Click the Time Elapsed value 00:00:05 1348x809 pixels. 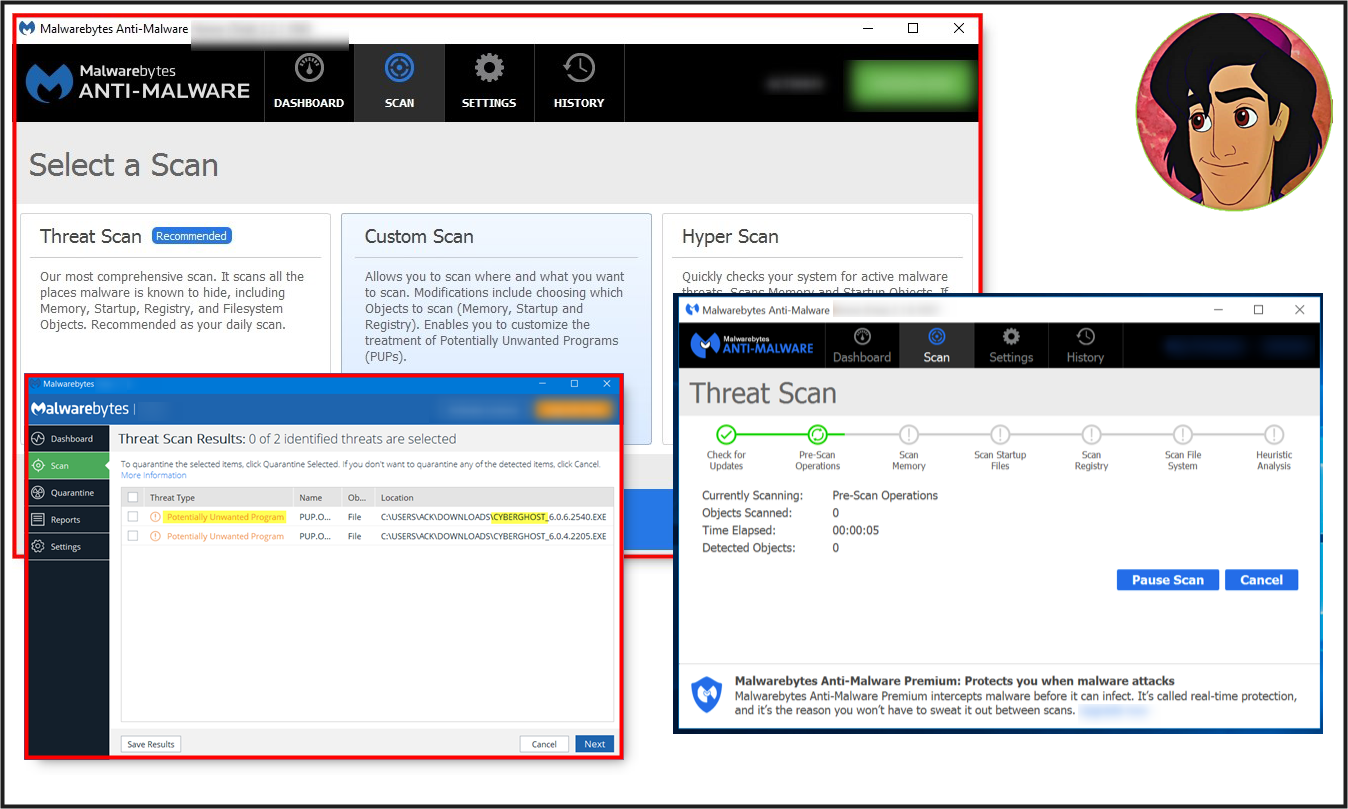(x=856, y=531)
